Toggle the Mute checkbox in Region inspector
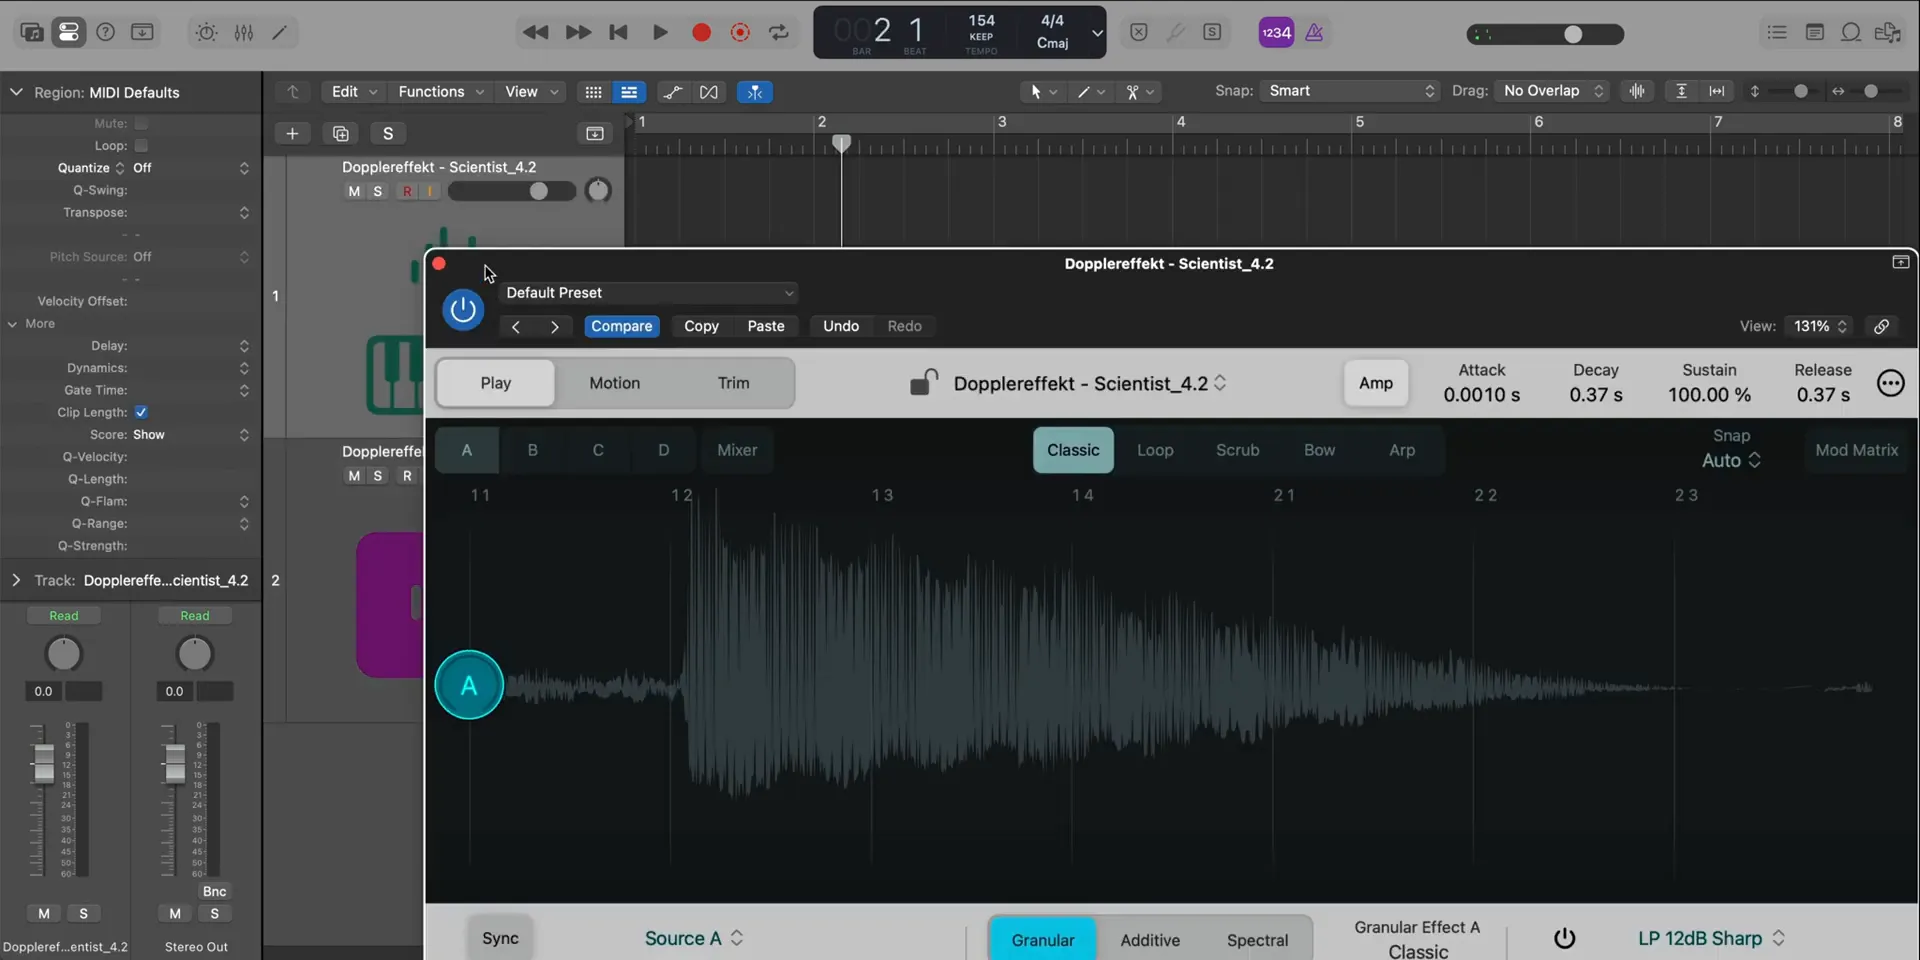This screenshot has width=1920, height=960. coord(141,123)
